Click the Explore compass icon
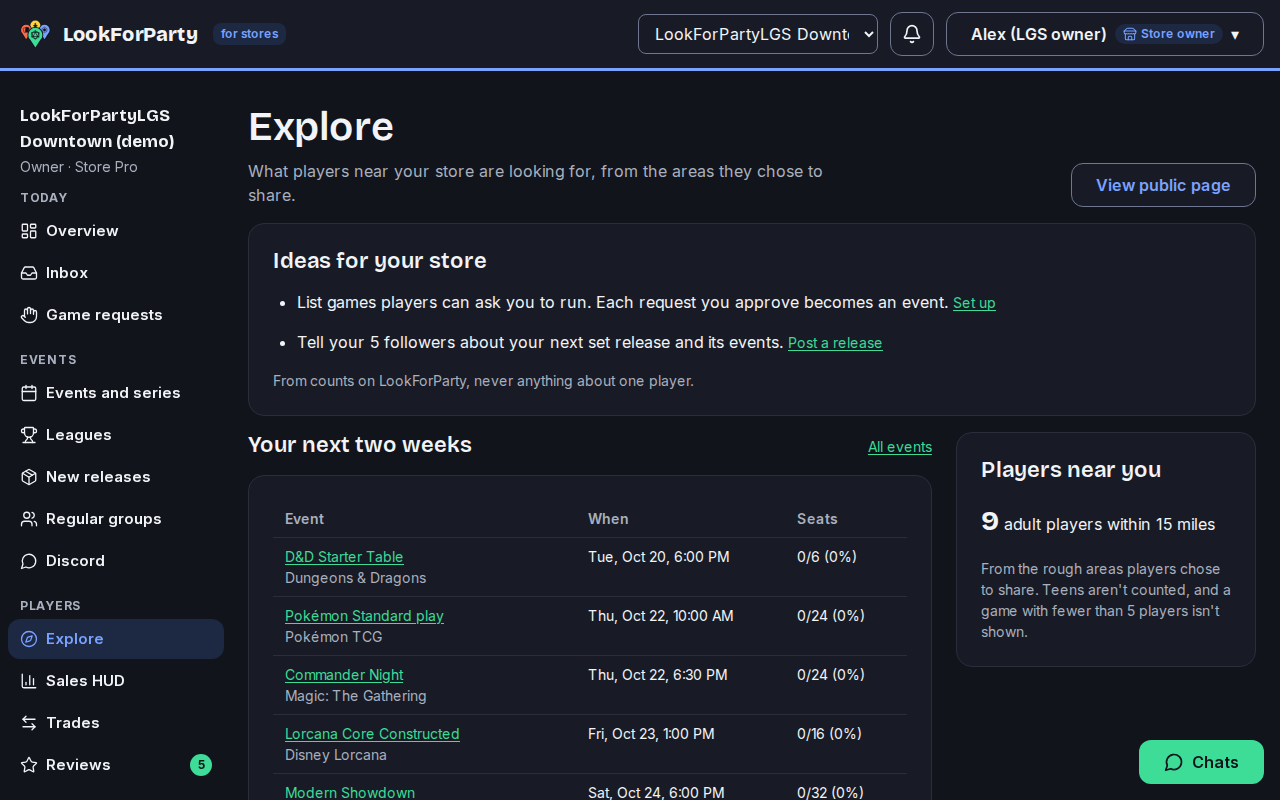Image resolution: width=1280 pixels, height=800 pixels. [x=29, y=639]
